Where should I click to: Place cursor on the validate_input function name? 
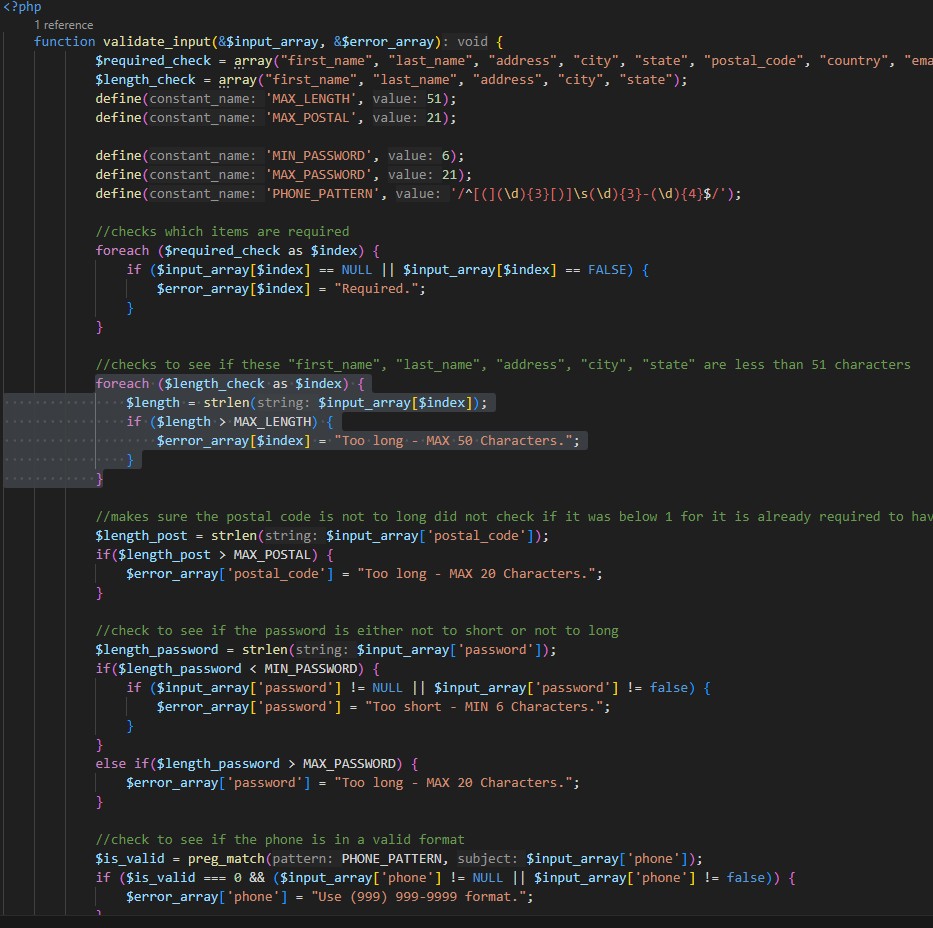coord(157,42)
